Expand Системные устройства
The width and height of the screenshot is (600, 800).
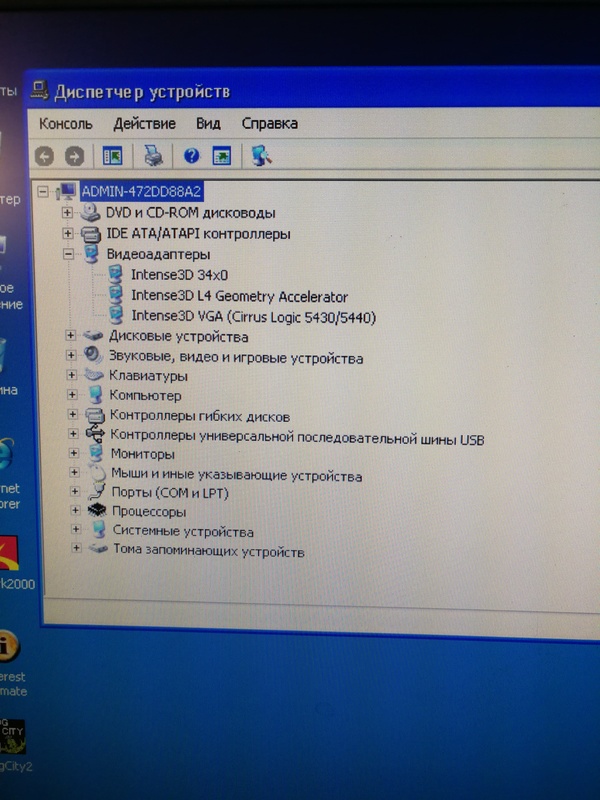76,529
